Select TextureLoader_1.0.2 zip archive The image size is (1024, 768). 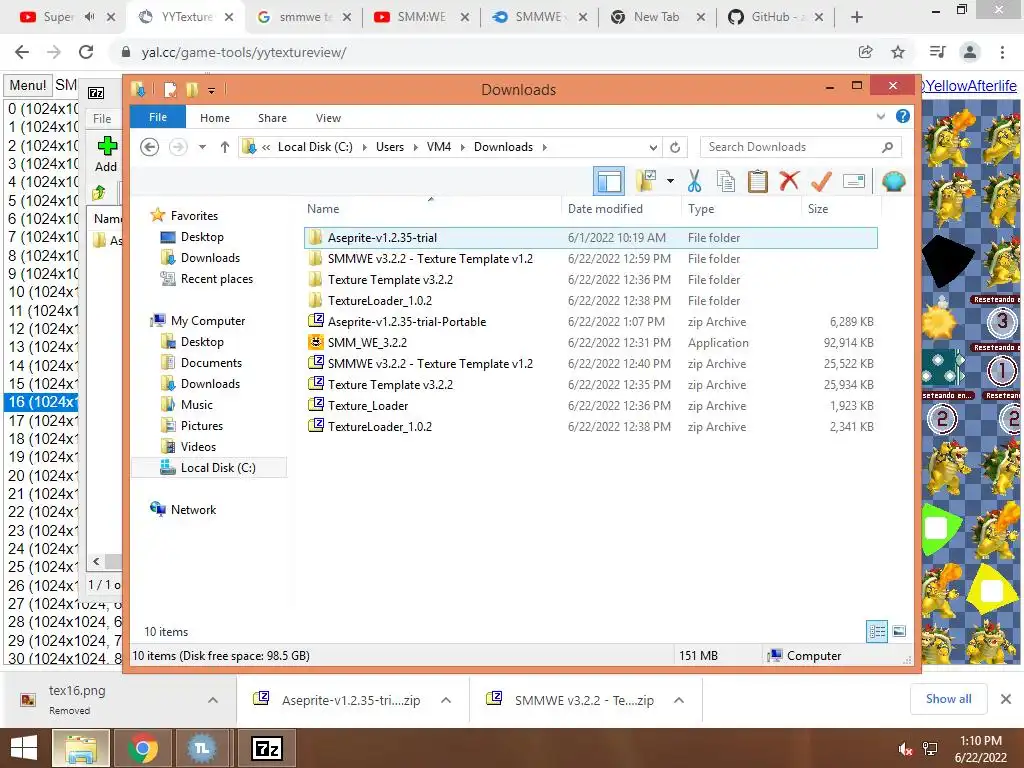(x=590, y=426)
